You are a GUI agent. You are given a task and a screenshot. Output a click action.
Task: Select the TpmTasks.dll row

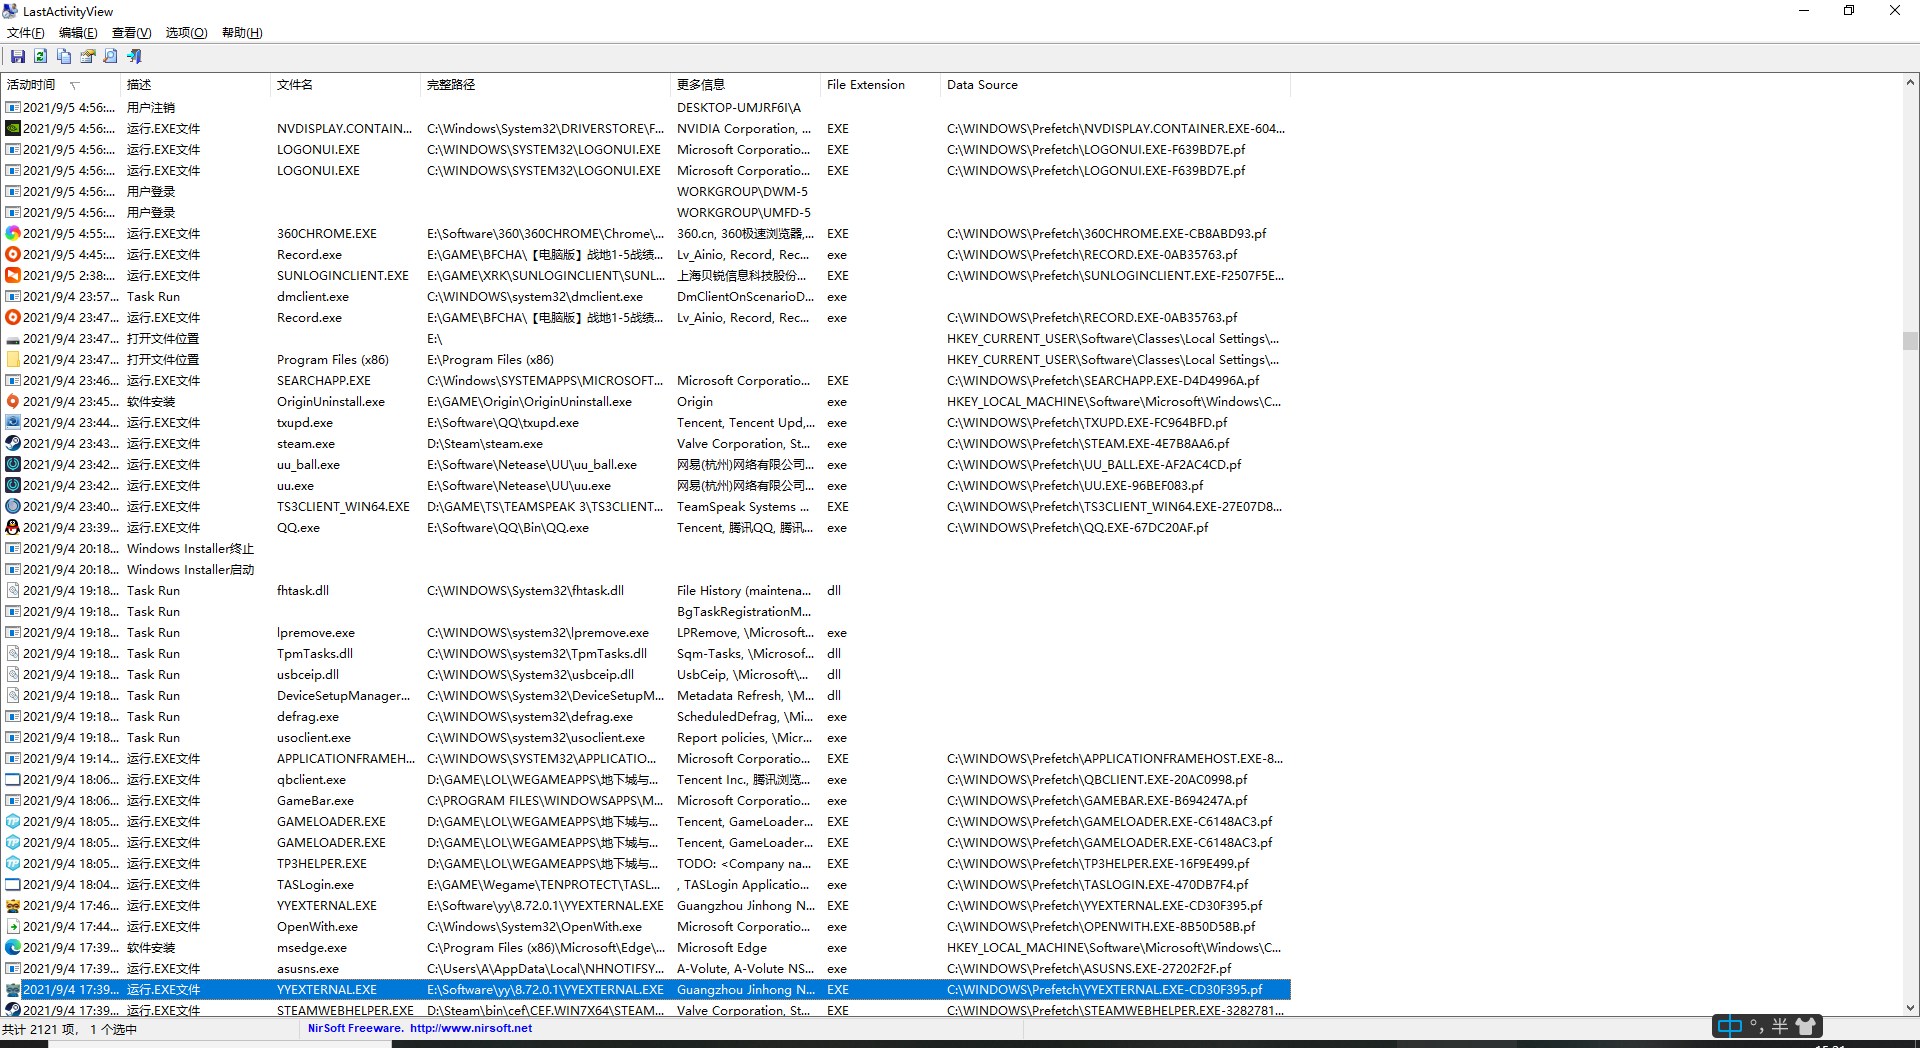[x=646, y=654]
